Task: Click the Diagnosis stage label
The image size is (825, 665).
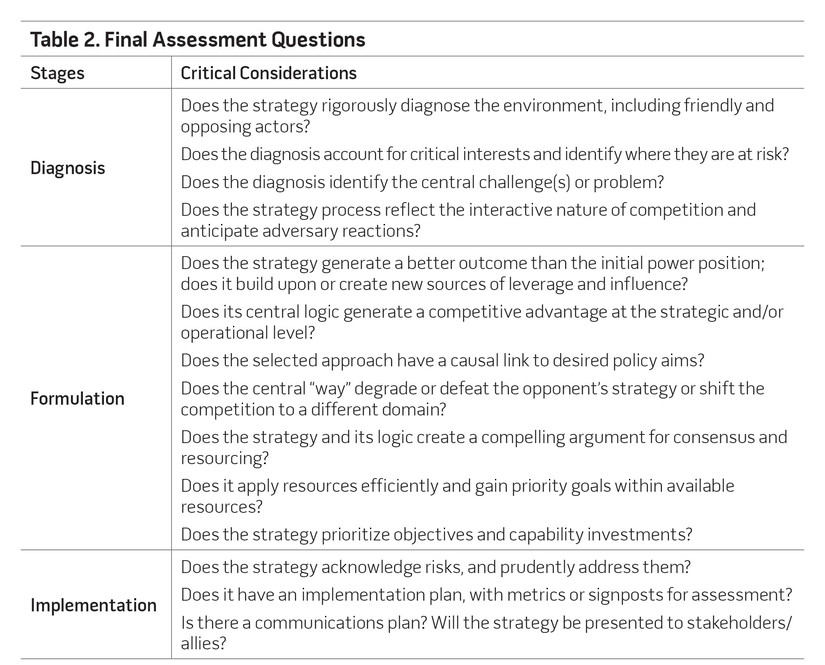Action: (x=67, y=168)
